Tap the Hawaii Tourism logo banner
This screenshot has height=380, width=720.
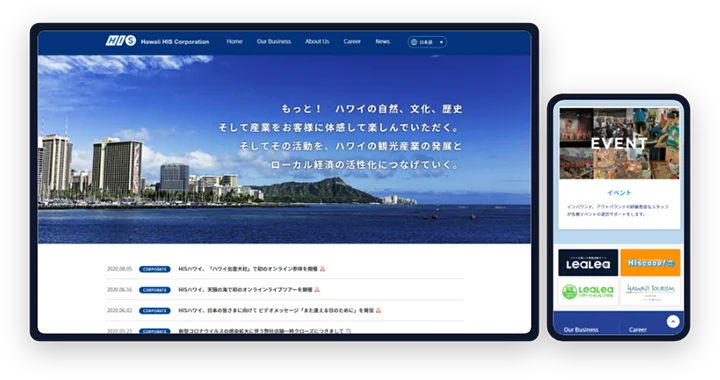[650, 292]
